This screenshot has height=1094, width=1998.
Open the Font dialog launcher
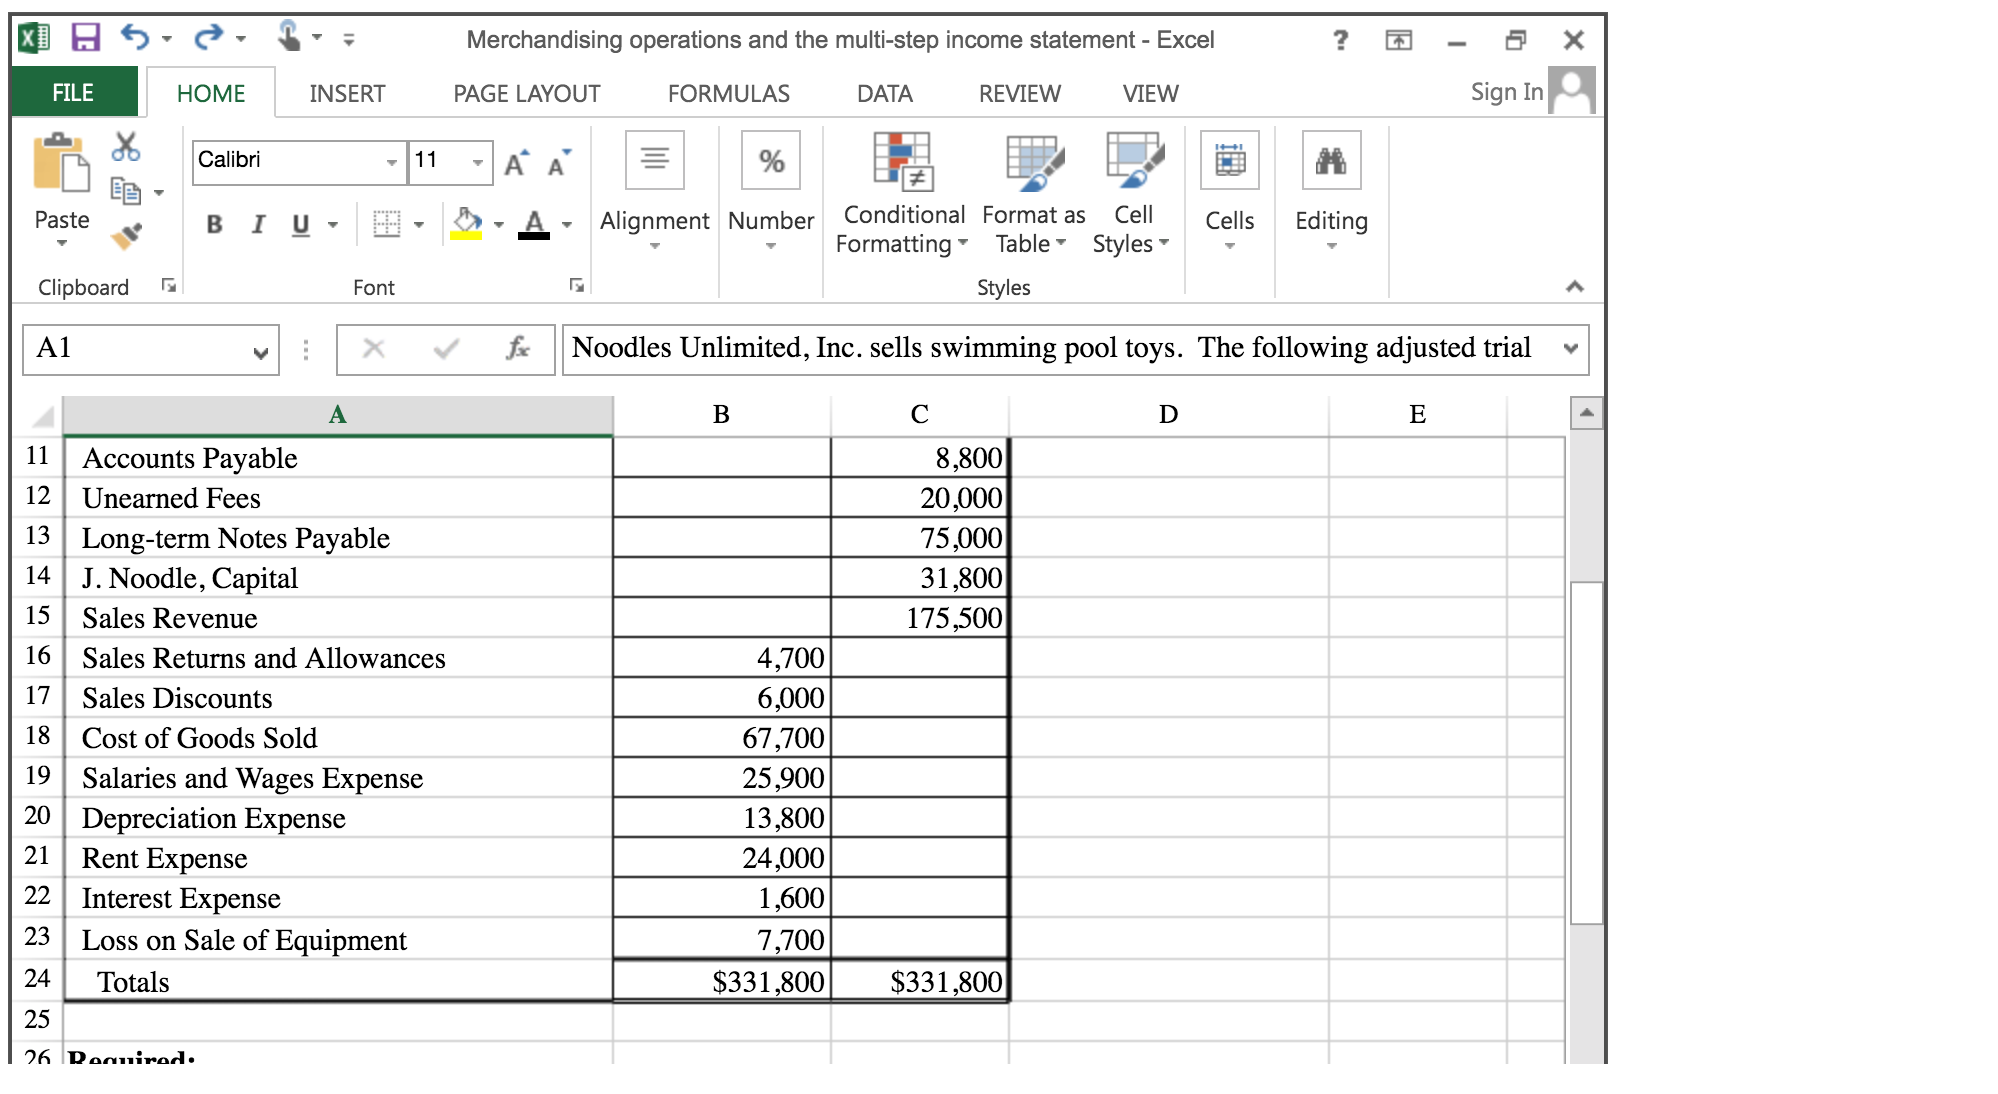tap(577, 286)
